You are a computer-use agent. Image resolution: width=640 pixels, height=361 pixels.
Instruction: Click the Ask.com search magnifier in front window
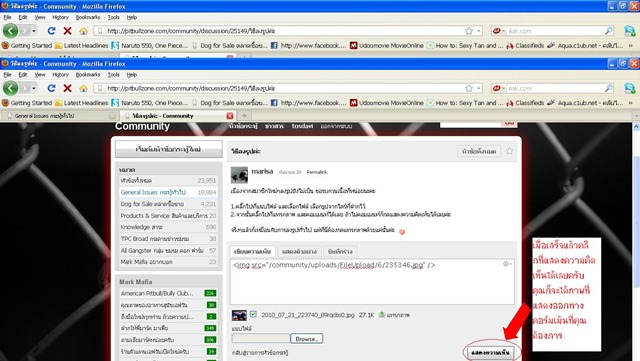(609, 88)
